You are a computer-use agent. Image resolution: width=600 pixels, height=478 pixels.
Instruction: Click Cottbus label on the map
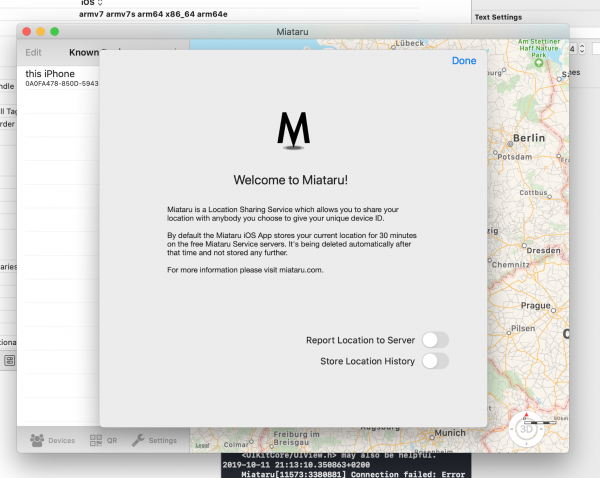533,193
